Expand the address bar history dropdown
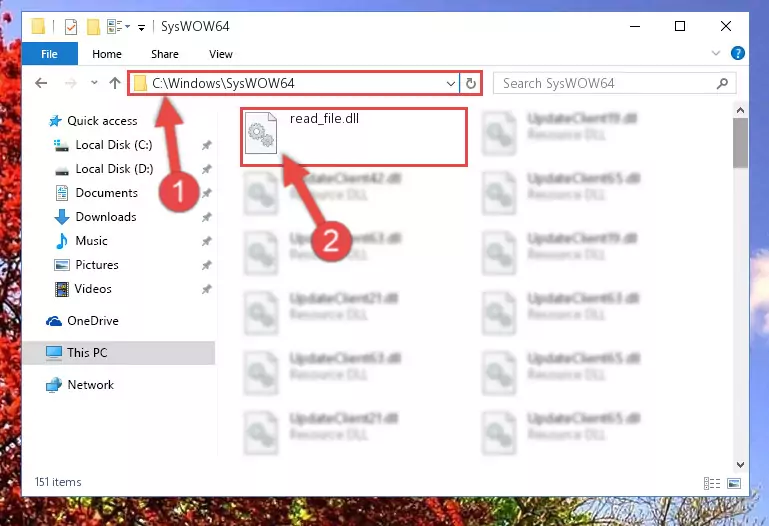The width and height of the screenshot is (769, 526). pyautogui.click(x=451, y=84)
